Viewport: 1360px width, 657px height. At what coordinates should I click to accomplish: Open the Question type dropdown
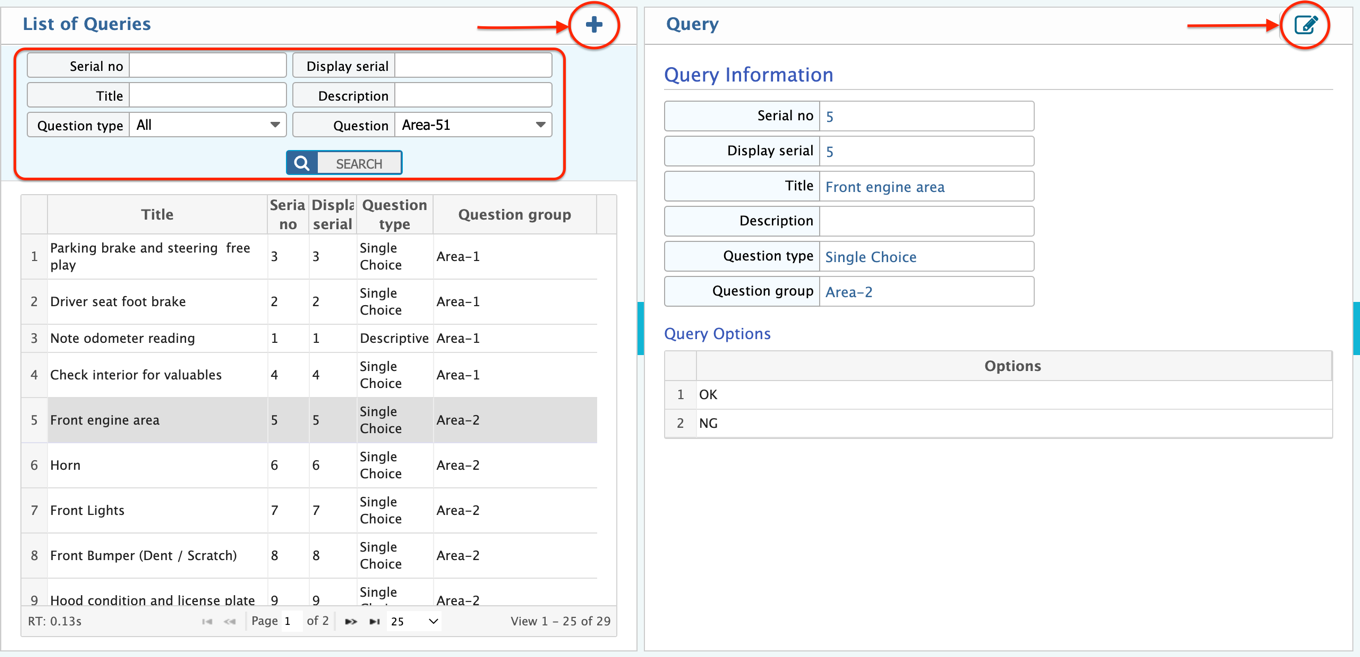coord(208,125)
